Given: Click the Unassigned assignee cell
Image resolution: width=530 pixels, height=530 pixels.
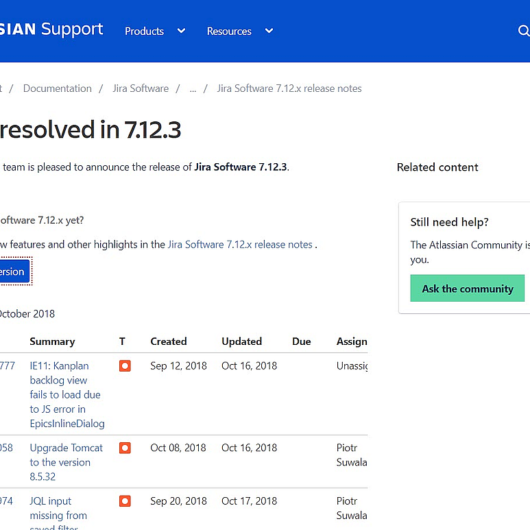Looking at the screenshot, I should (x=352, y=366).
